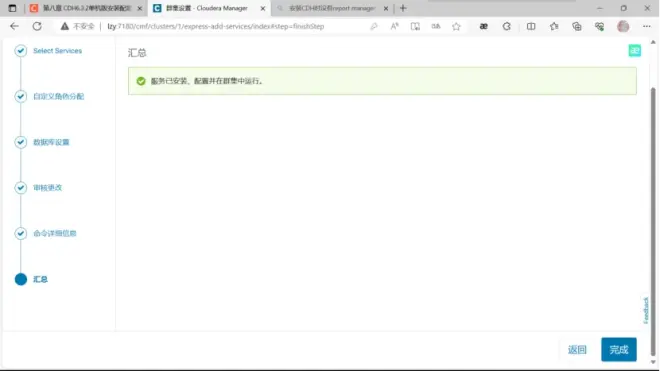Click the page vertical scrollbar

pos(653,221)
